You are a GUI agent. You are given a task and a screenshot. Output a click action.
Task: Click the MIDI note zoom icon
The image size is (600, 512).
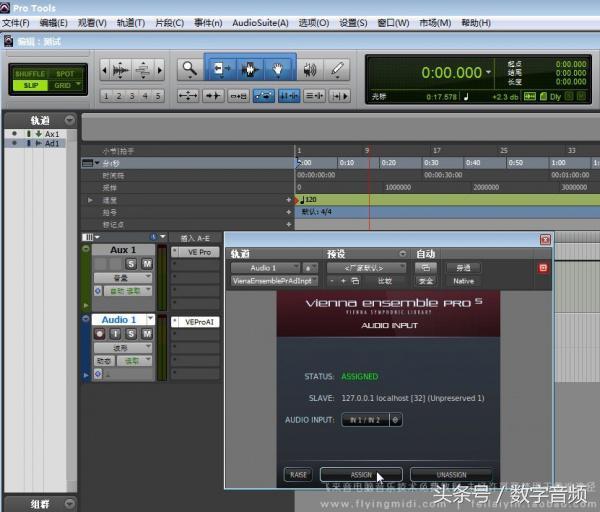click(143, 70)
